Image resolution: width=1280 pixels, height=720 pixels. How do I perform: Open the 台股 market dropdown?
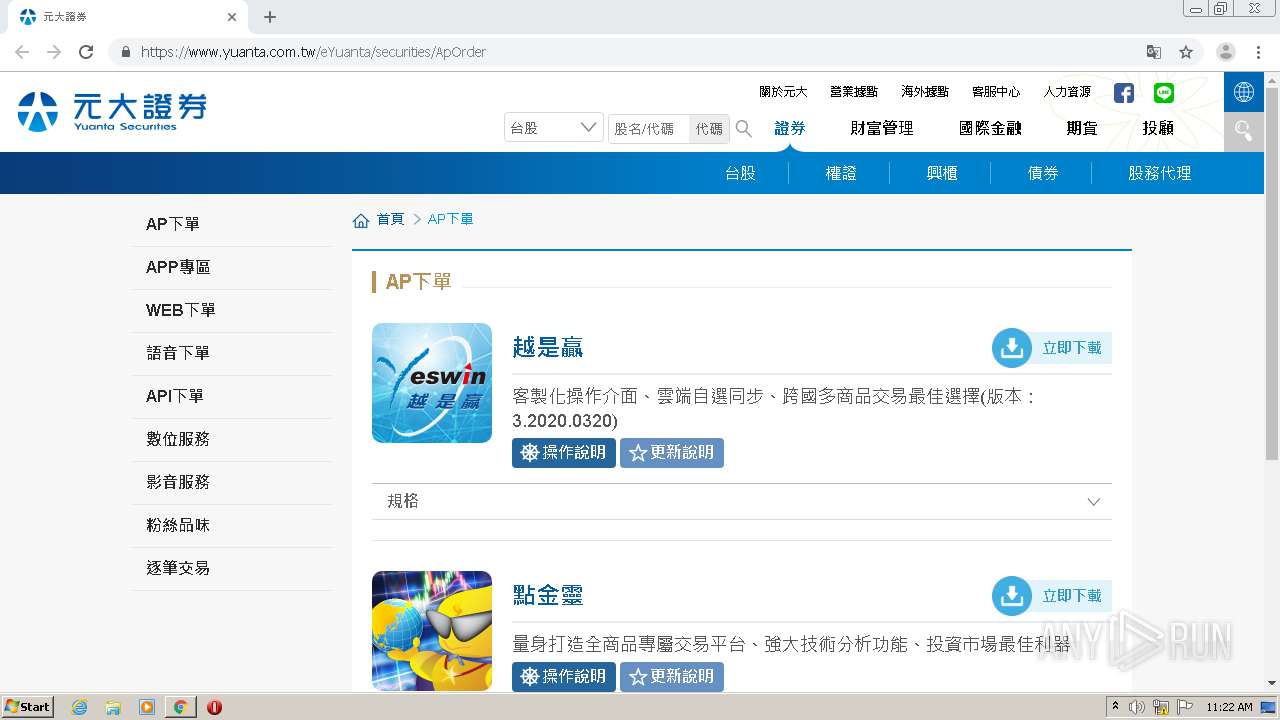(x=554, y=128)
